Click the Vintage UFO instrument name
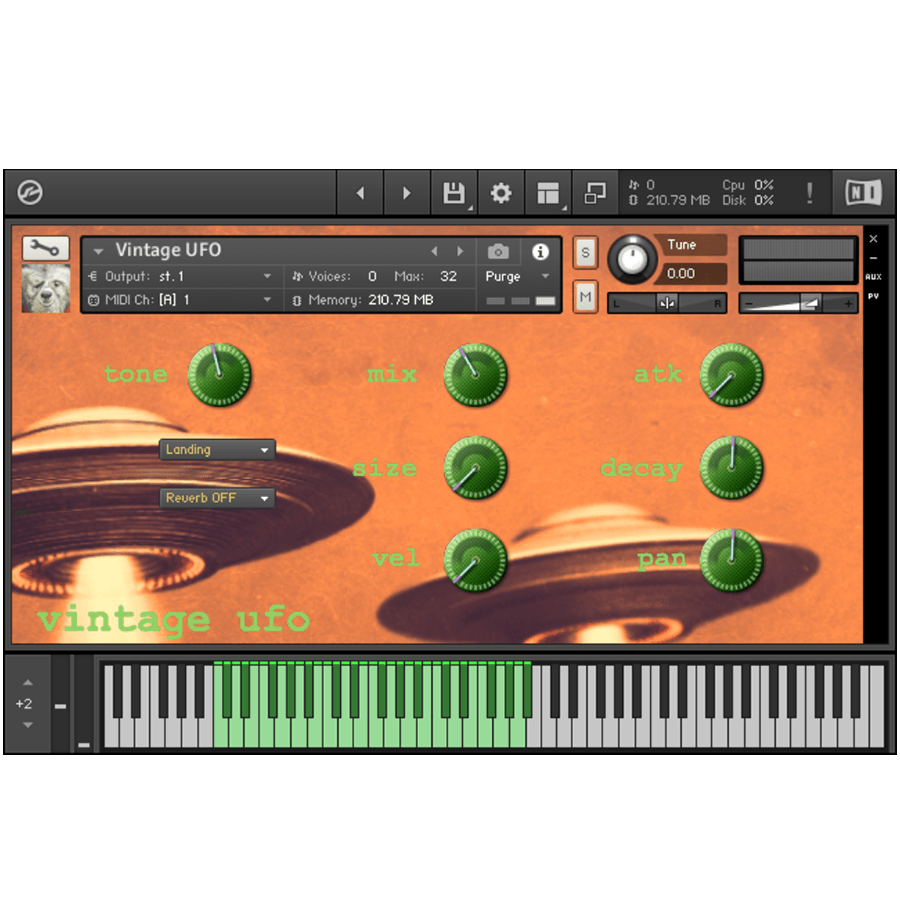The width and height of the screenshot is (900, 900). pos(168,250)
